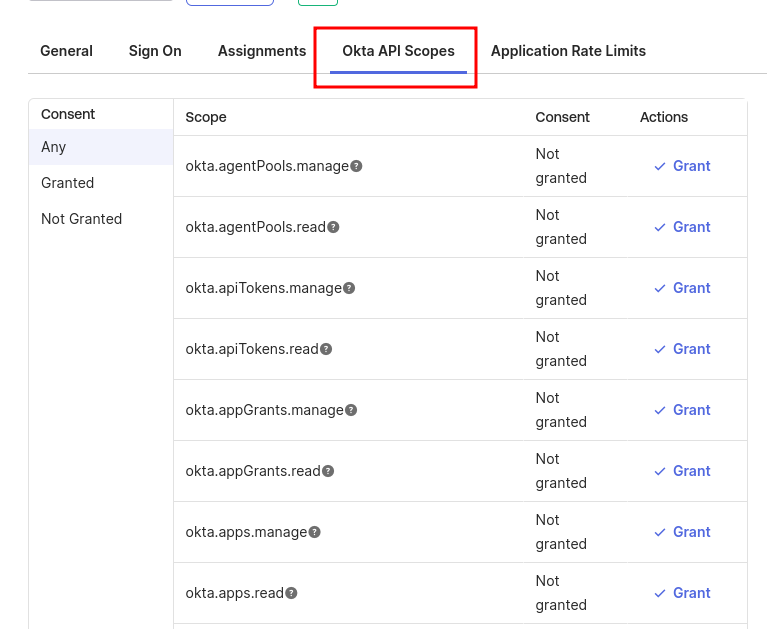Grant the okta.agentPools.manage scope
767x629 pixels.
682,166
